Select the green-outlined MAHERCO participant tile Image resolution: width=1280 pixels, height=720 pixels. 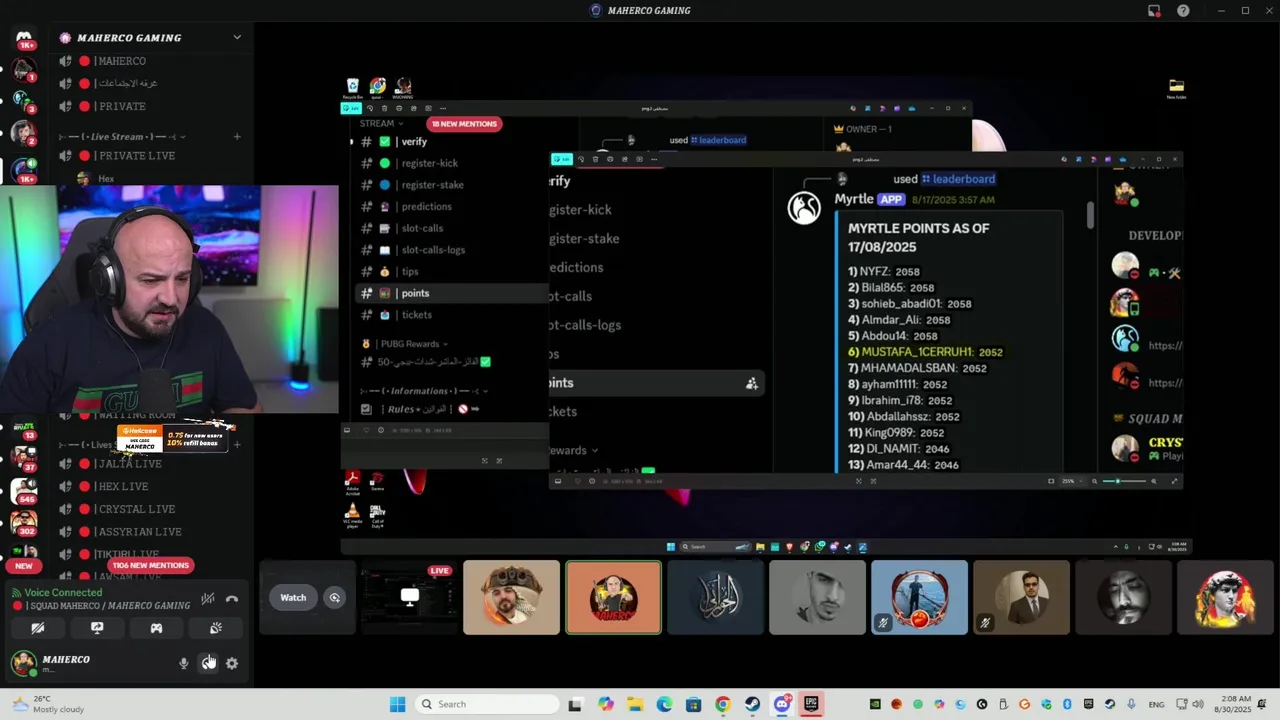613,598
